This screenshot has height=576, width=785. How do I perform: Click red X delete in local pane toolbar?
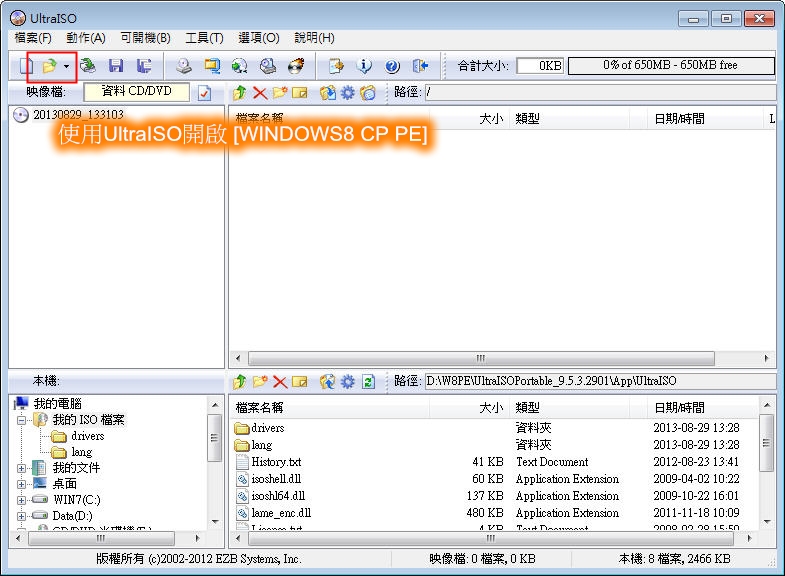(280, 382)
